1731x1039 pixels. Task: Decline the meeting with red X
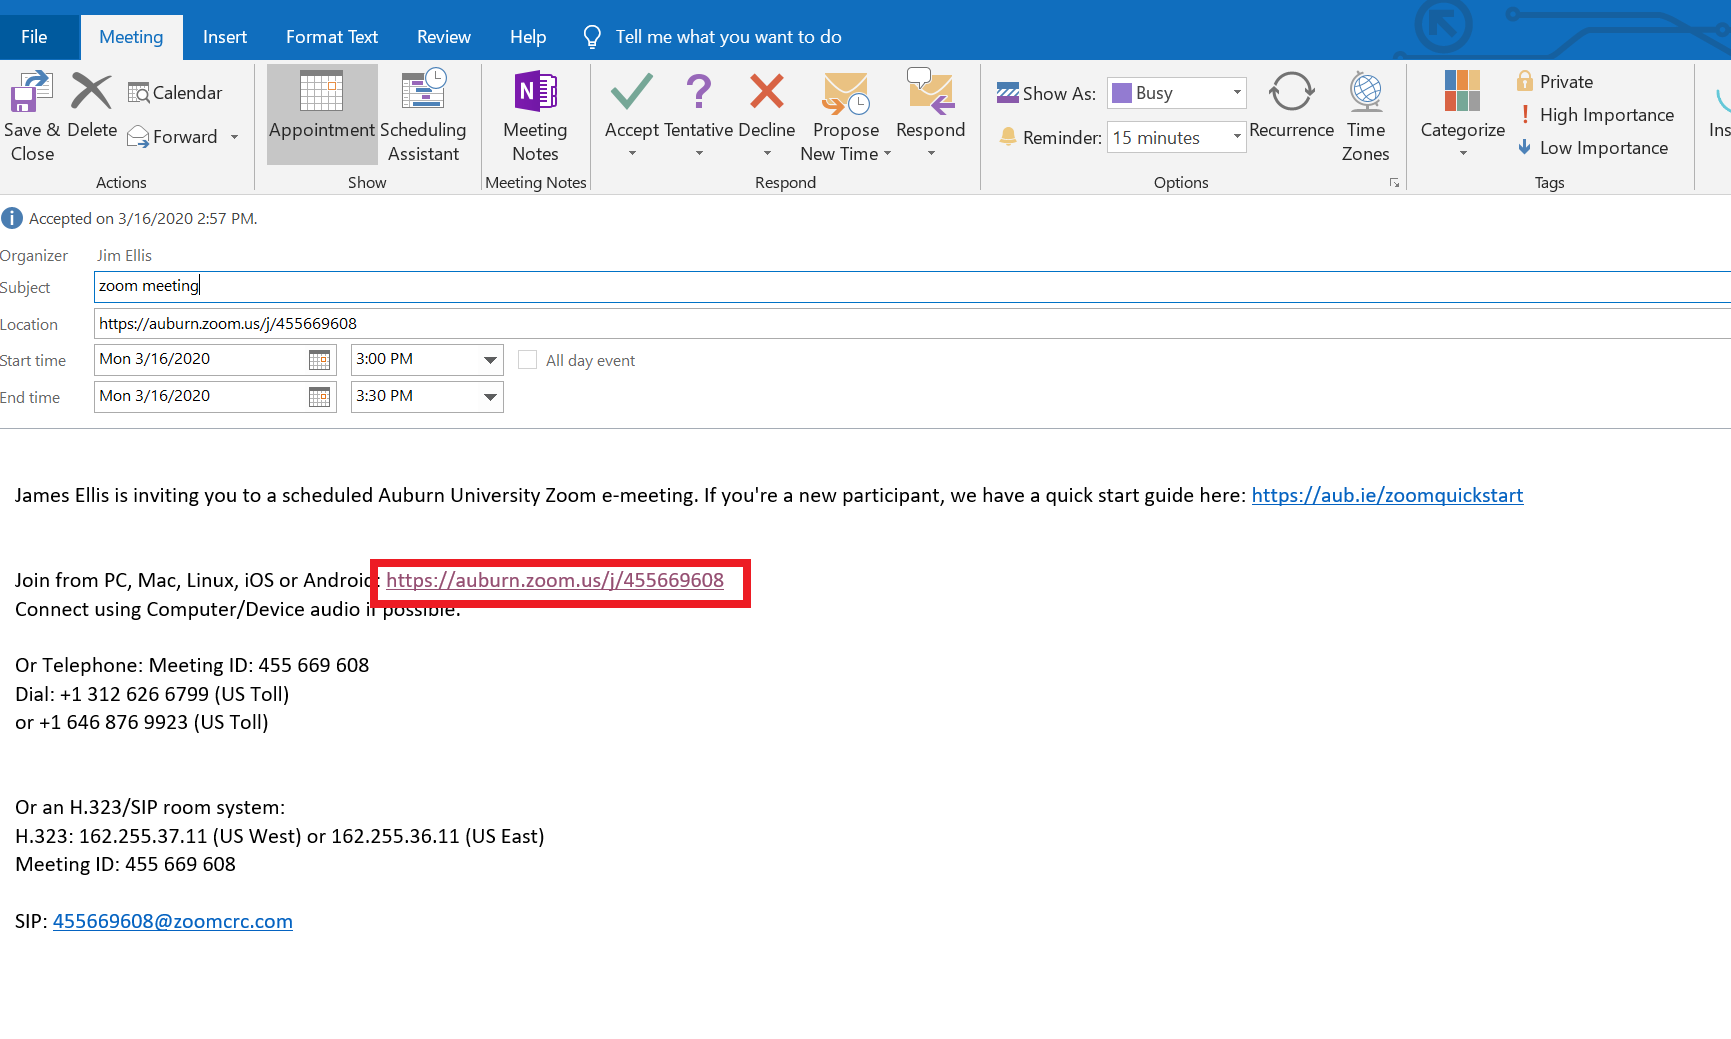767,91
